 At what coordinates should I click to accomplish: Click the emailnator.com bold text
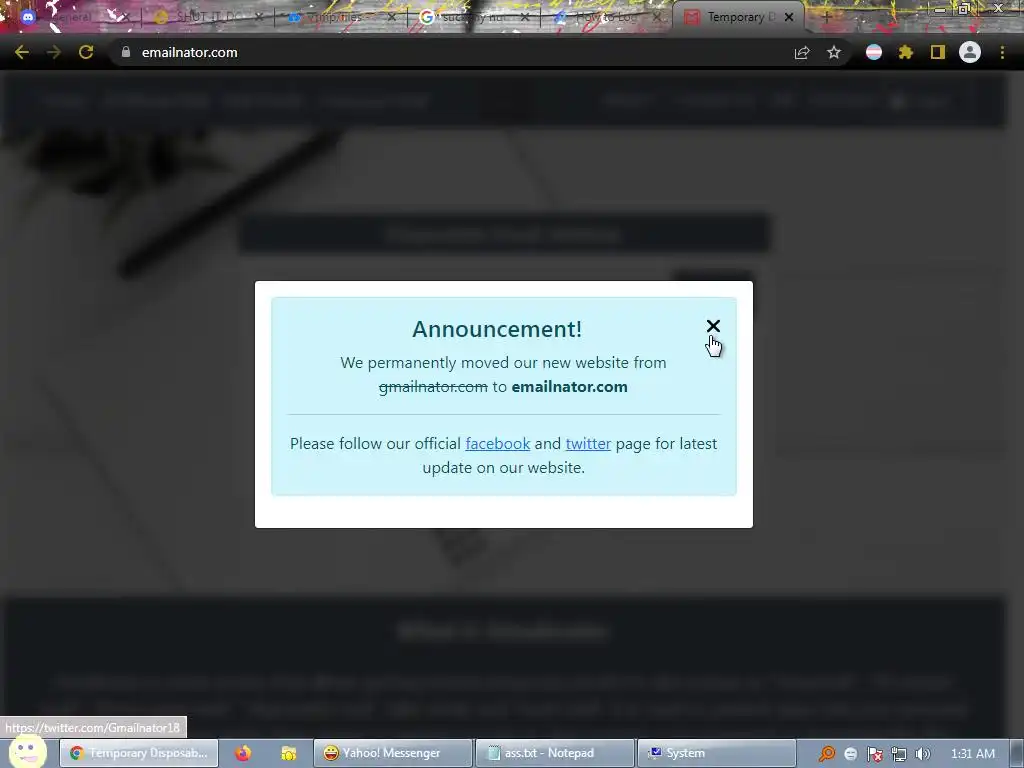point(569,387)
